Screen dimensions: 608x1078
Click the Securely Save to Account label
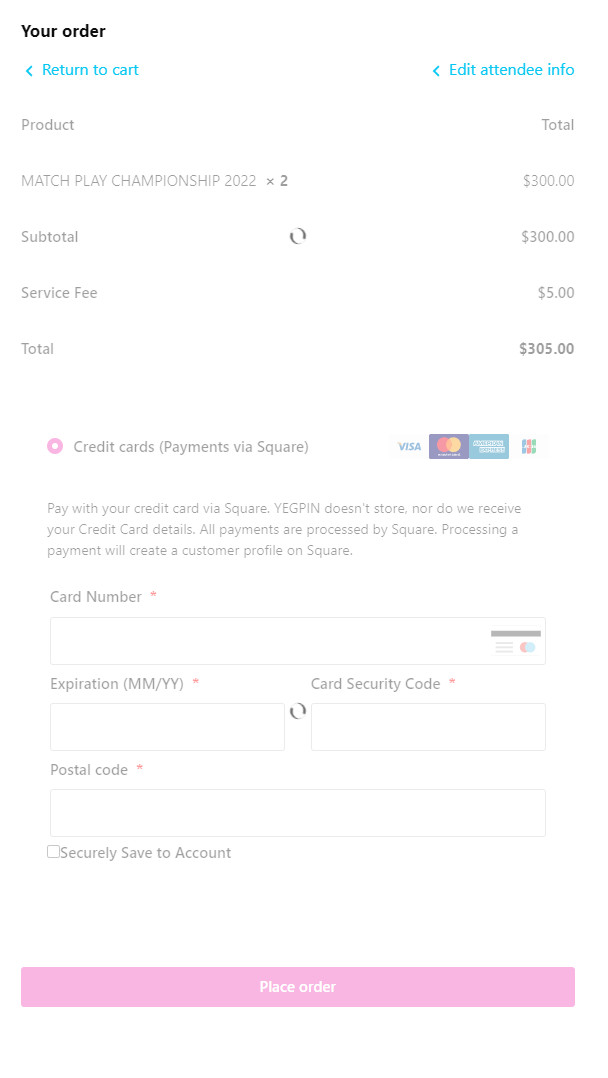click(x=146, y=853)
